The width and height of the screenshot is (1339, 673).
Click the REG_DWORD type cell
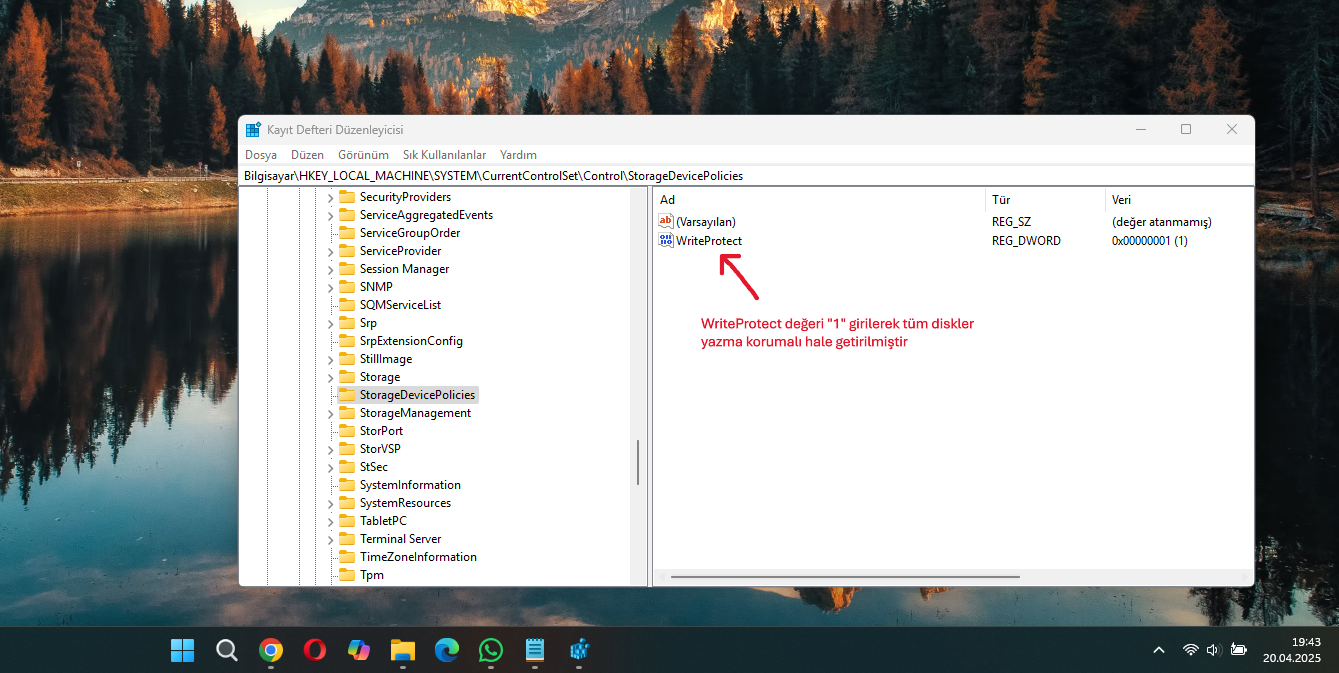tap(1026, 241)
